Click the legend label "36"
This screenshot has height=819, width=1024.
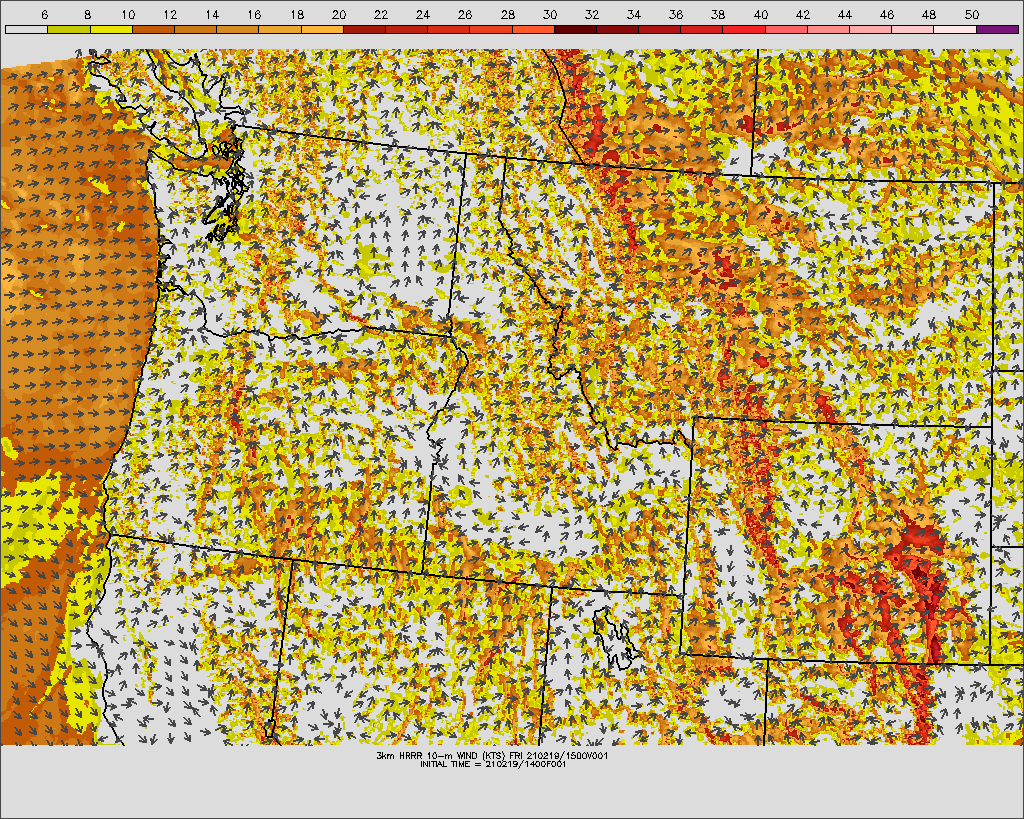(676, 14)
